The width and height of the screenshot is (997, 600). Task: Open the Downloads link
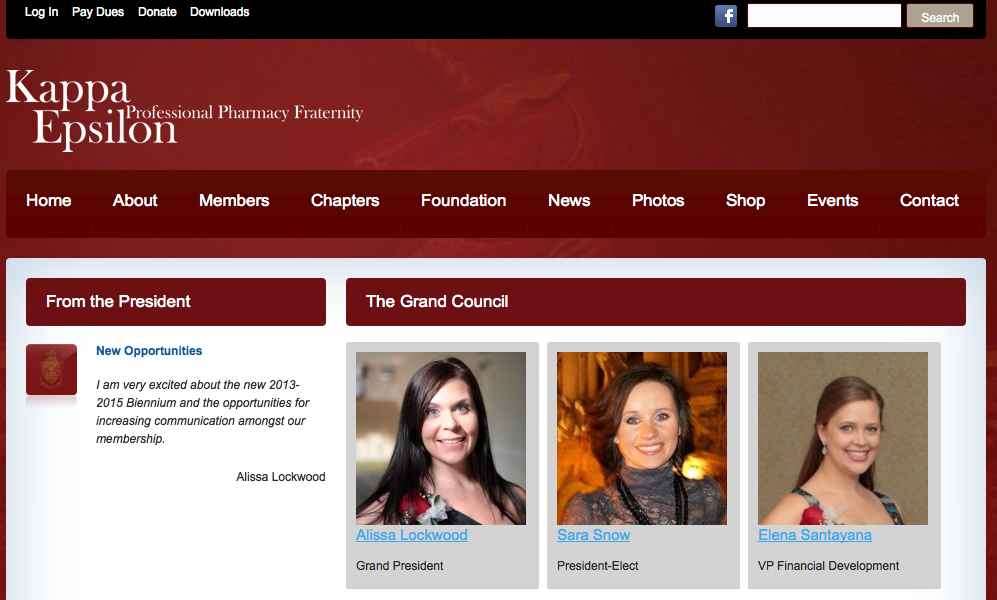219,12
